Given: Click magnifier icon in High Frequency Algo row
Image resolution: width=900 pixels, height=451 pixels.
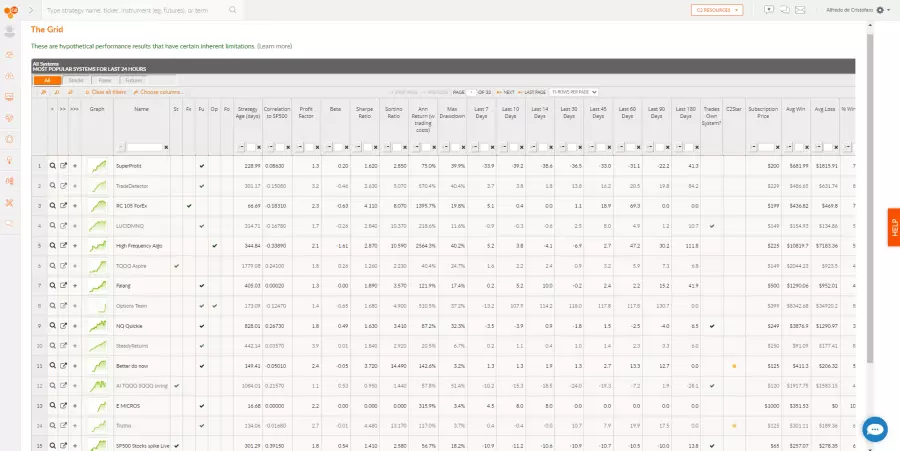Looking at the screenshot, I should [52, 246].
